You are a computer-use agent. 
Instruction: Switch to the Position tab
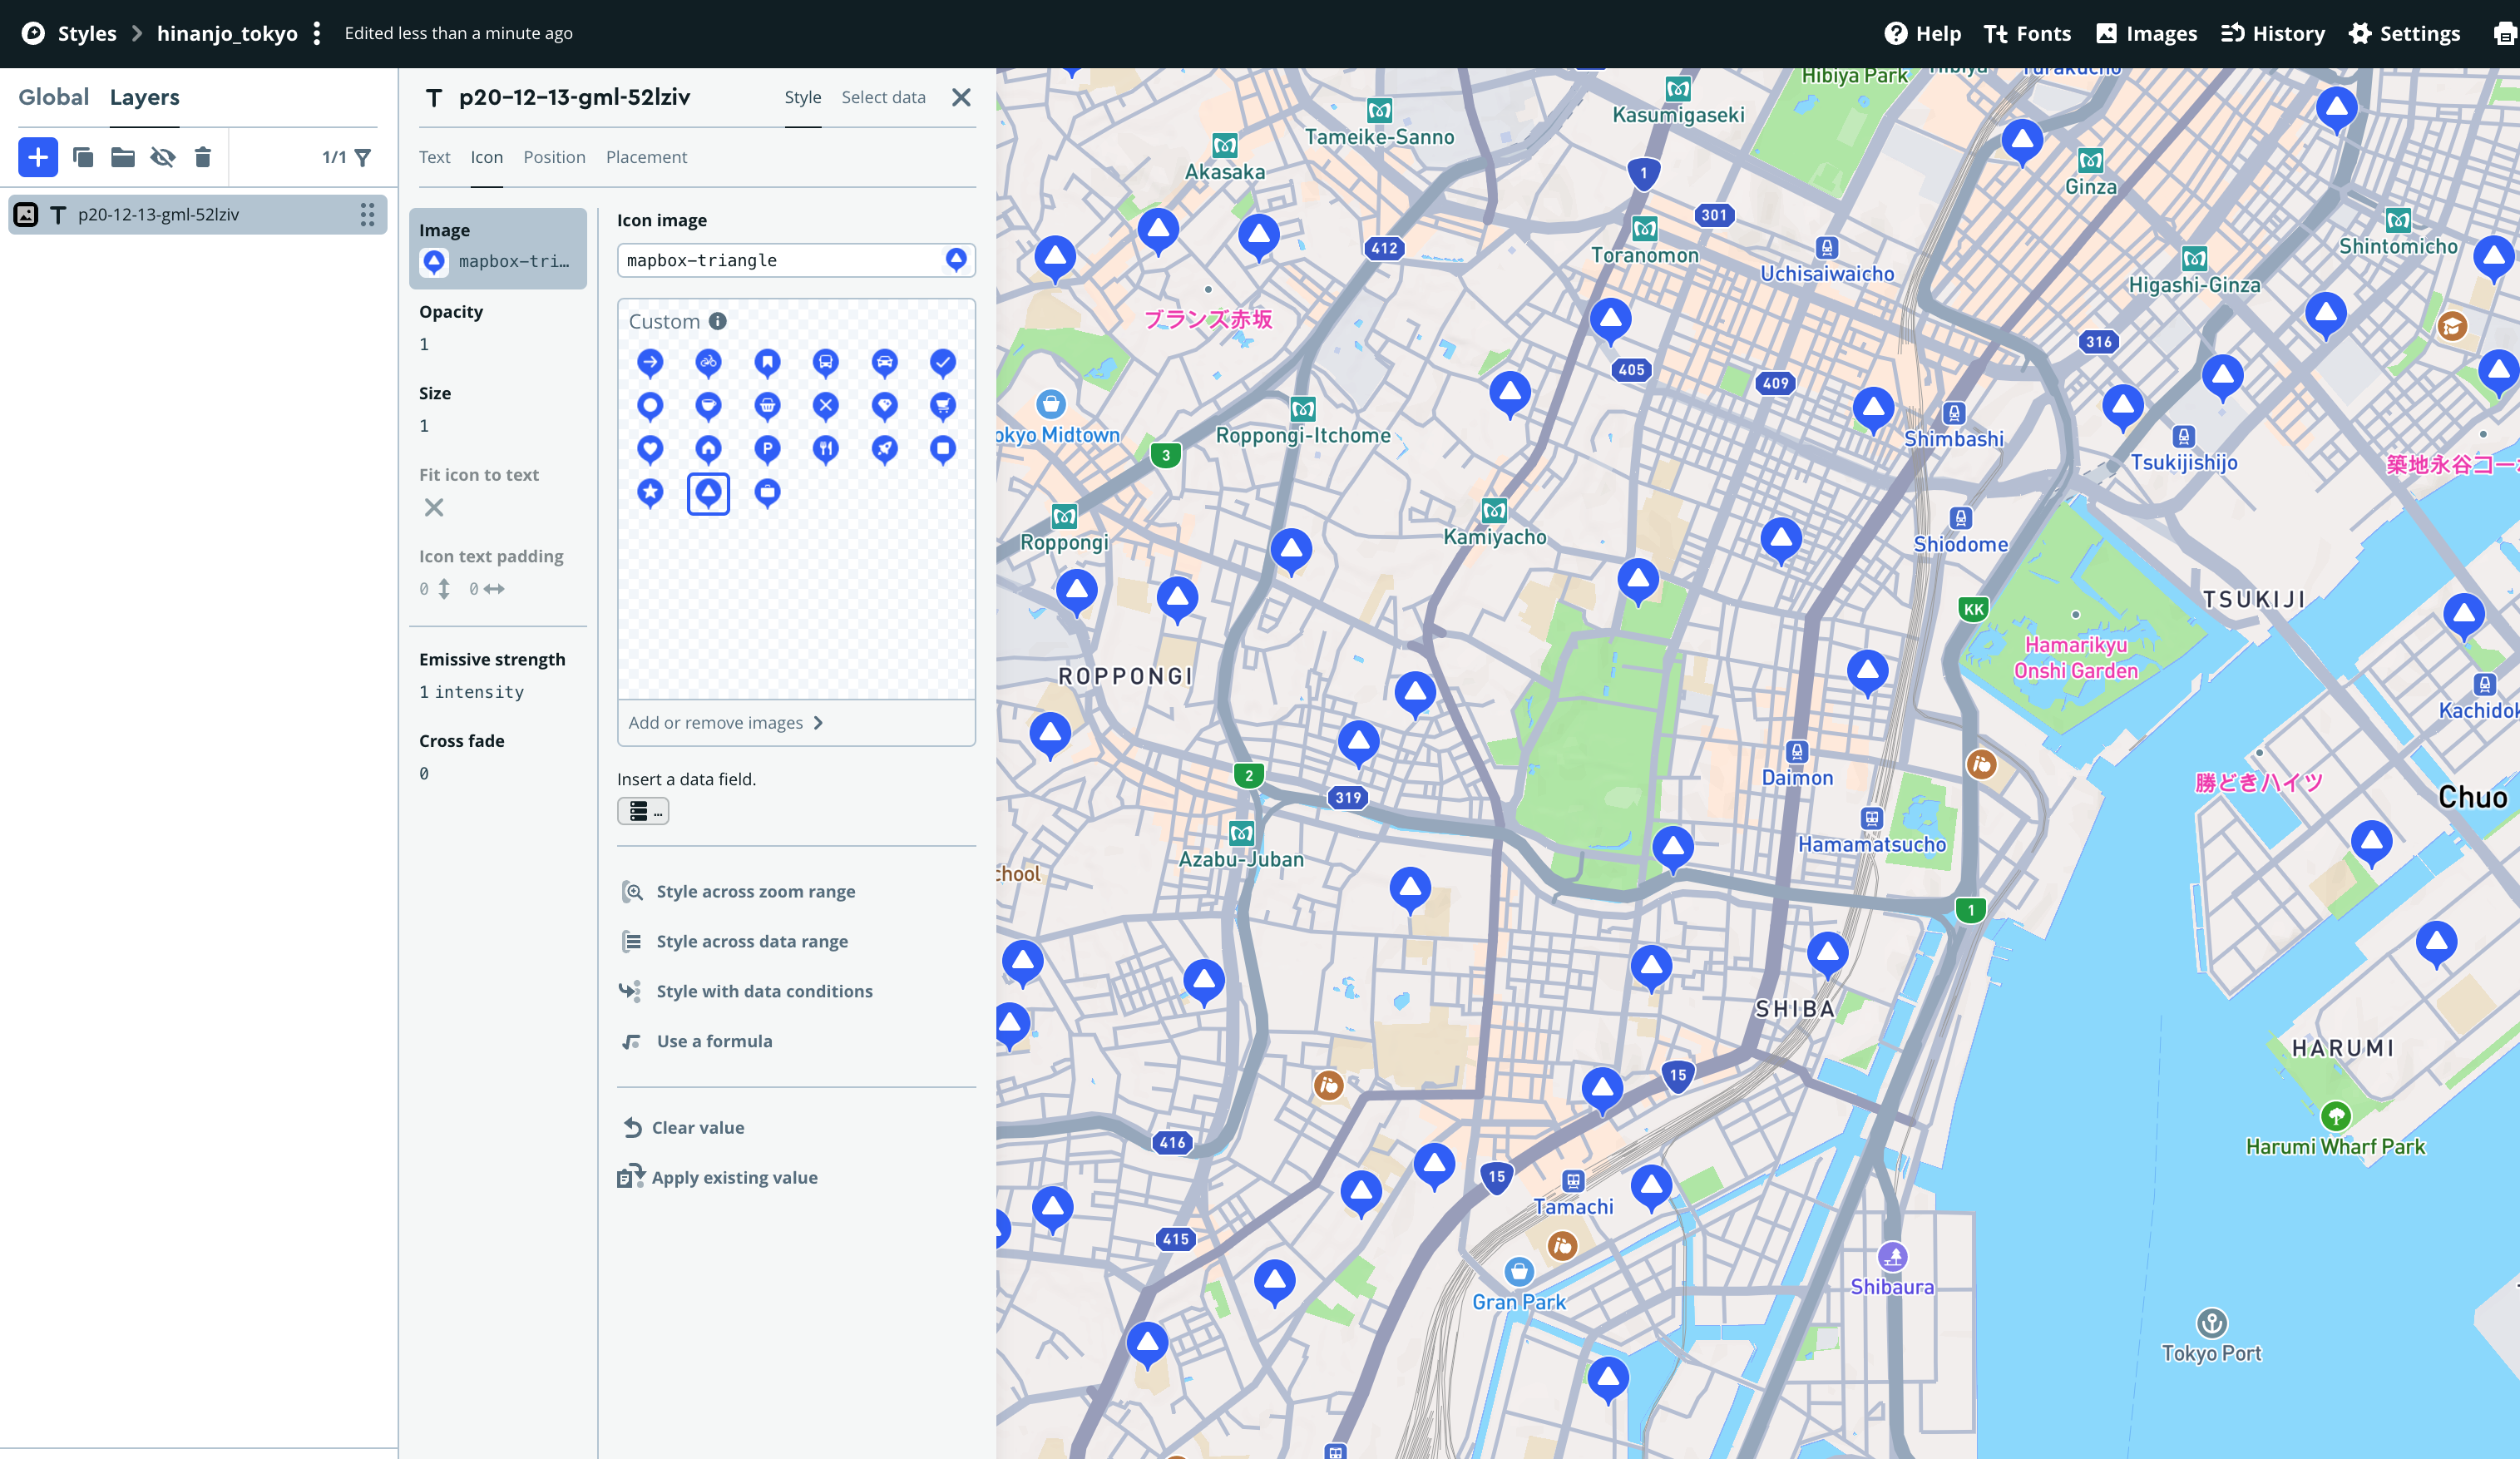[x=554, y=157]
